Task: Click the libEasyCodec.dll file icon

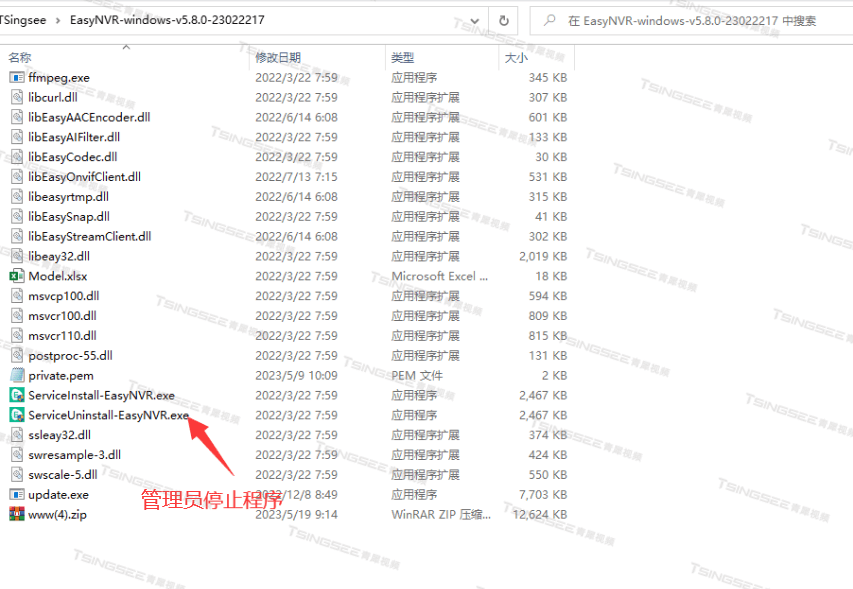Action: 17,157
